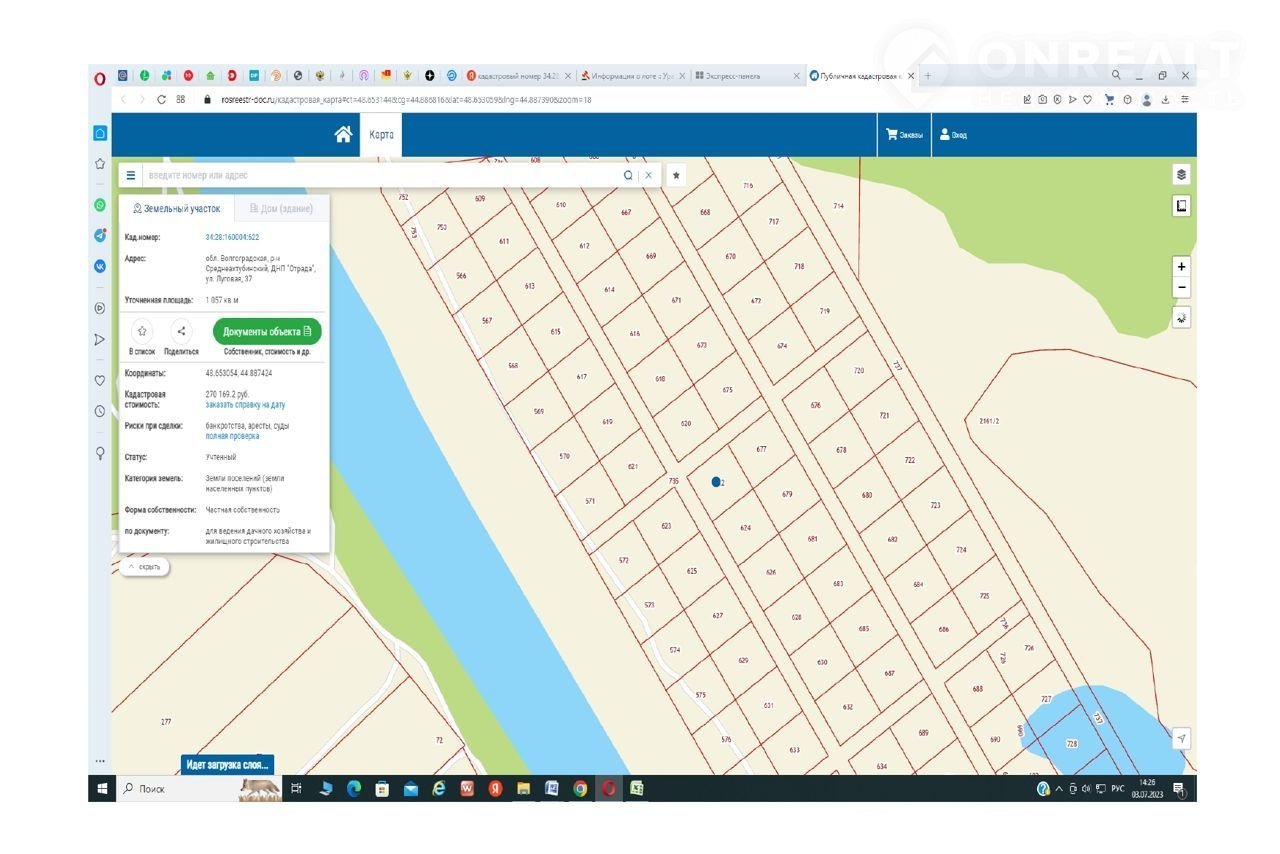Open favorites star next to search bar
The width and height of the screenshot is (1280, 854).
(x=676, y=175)
